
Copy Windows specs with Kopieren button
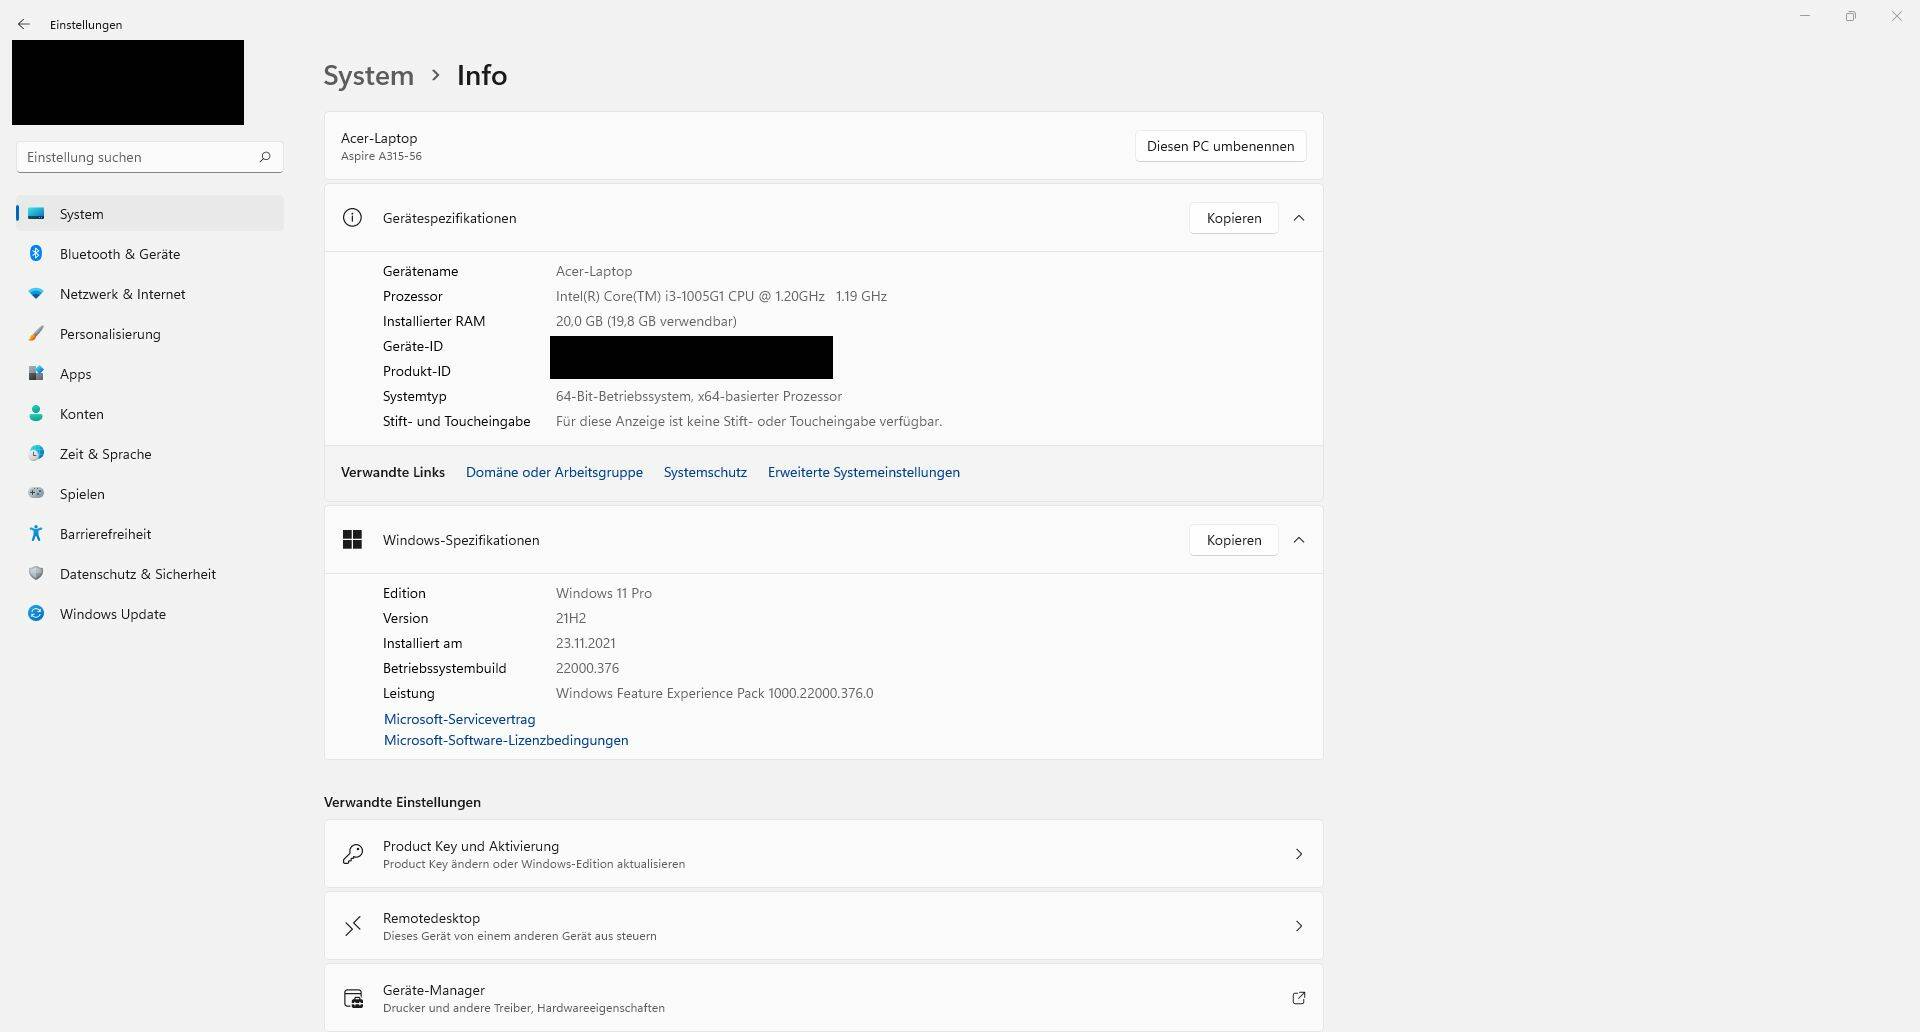[x=1233, y=540]
